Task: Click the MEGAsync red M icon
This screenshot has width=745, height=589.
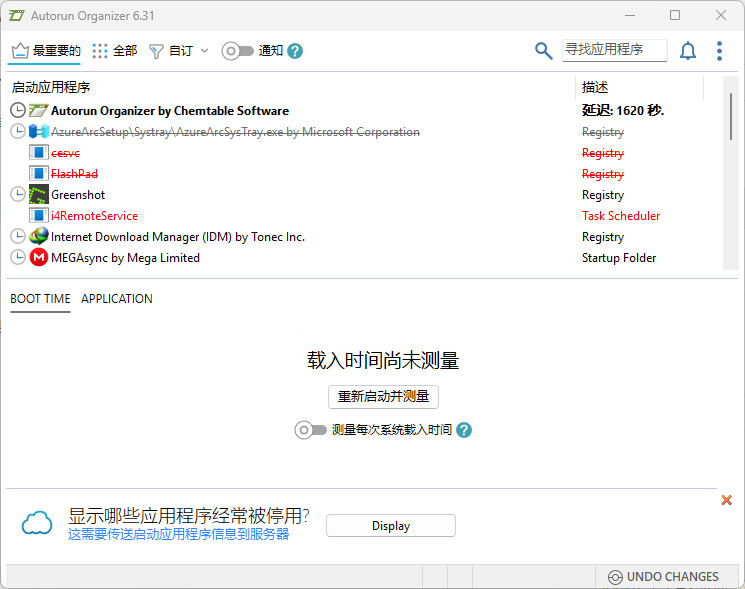Action: (x=38, y=257)
